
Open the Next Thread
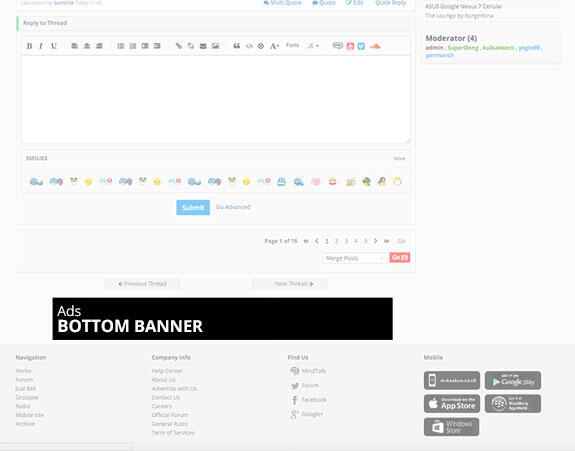[290, 284]
